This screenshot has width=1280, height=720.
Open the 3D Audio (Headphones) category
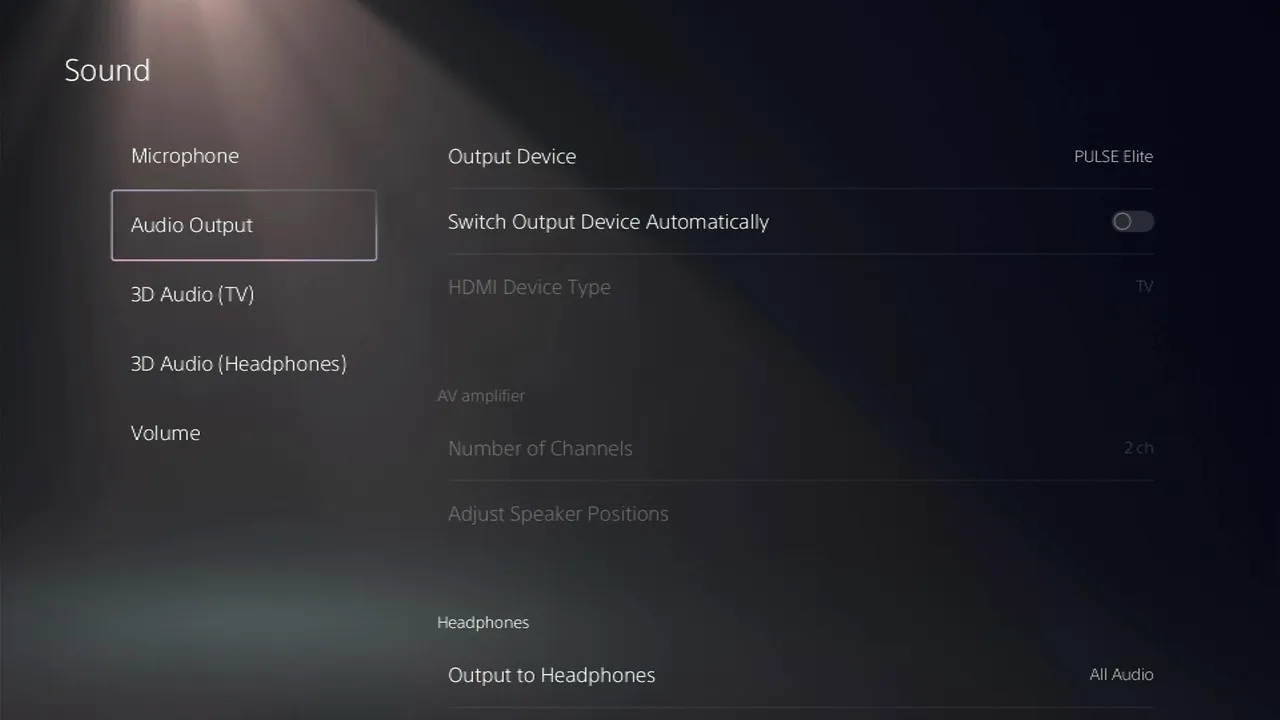[x=238, y=364]
